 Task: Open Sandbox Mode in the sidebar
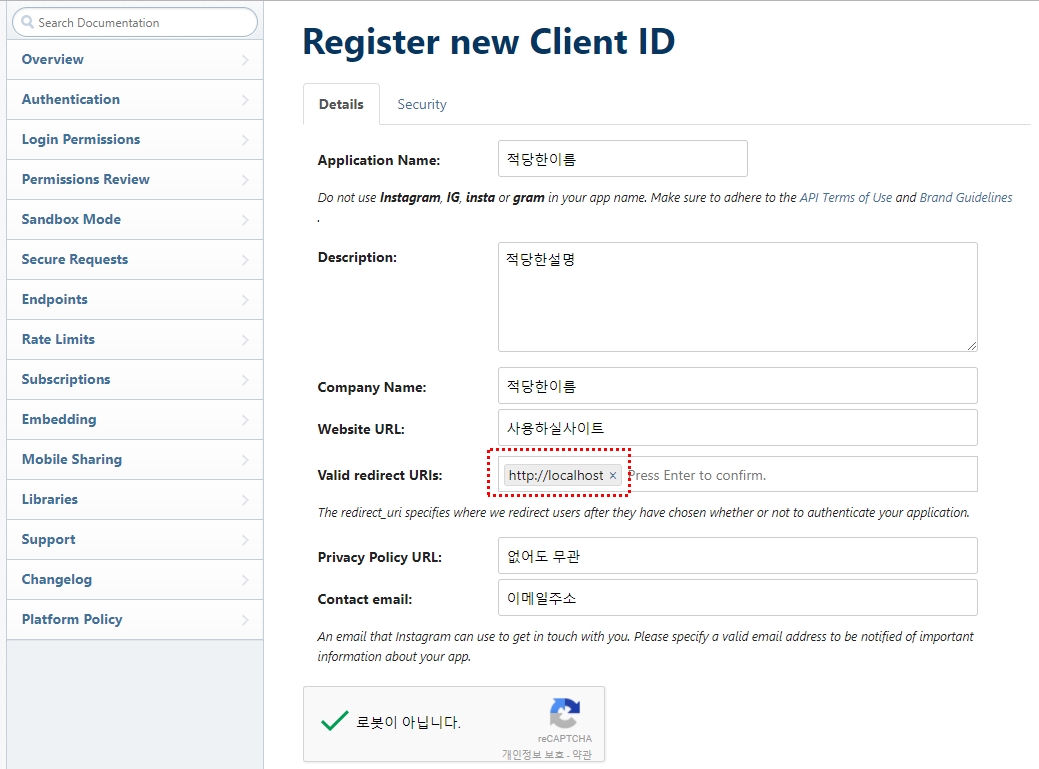coord(71,220)
